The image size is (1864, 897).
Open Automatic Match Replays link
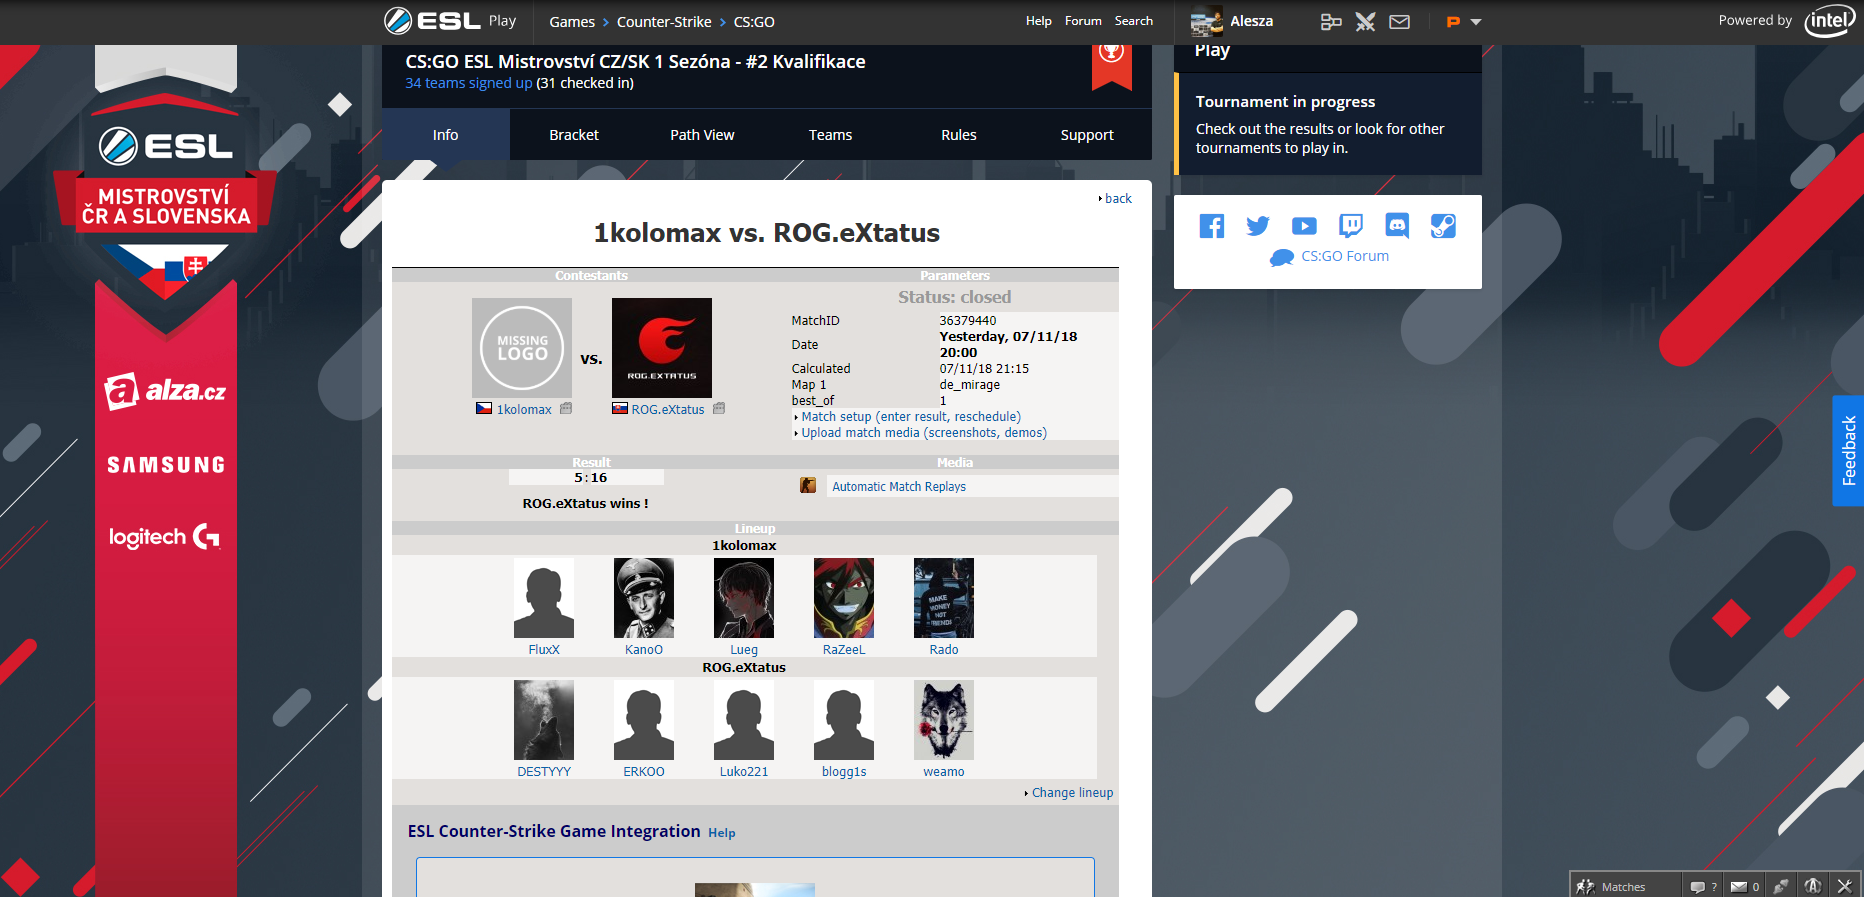[x=899, y=487]
